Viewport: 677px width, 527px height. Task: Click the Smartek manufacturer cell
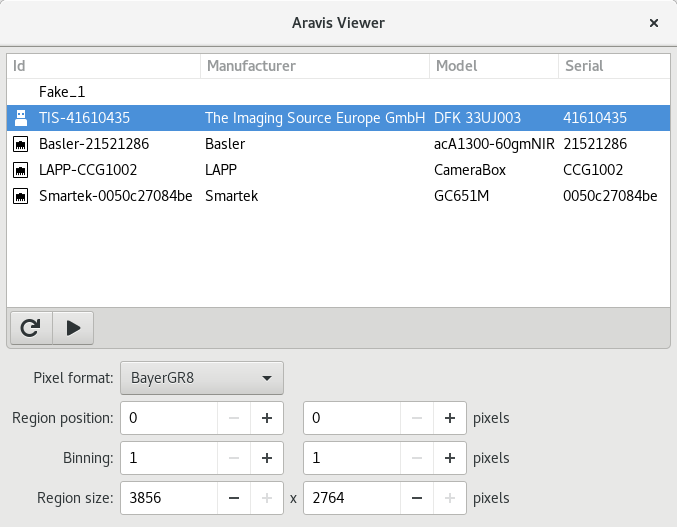[231, 196]
